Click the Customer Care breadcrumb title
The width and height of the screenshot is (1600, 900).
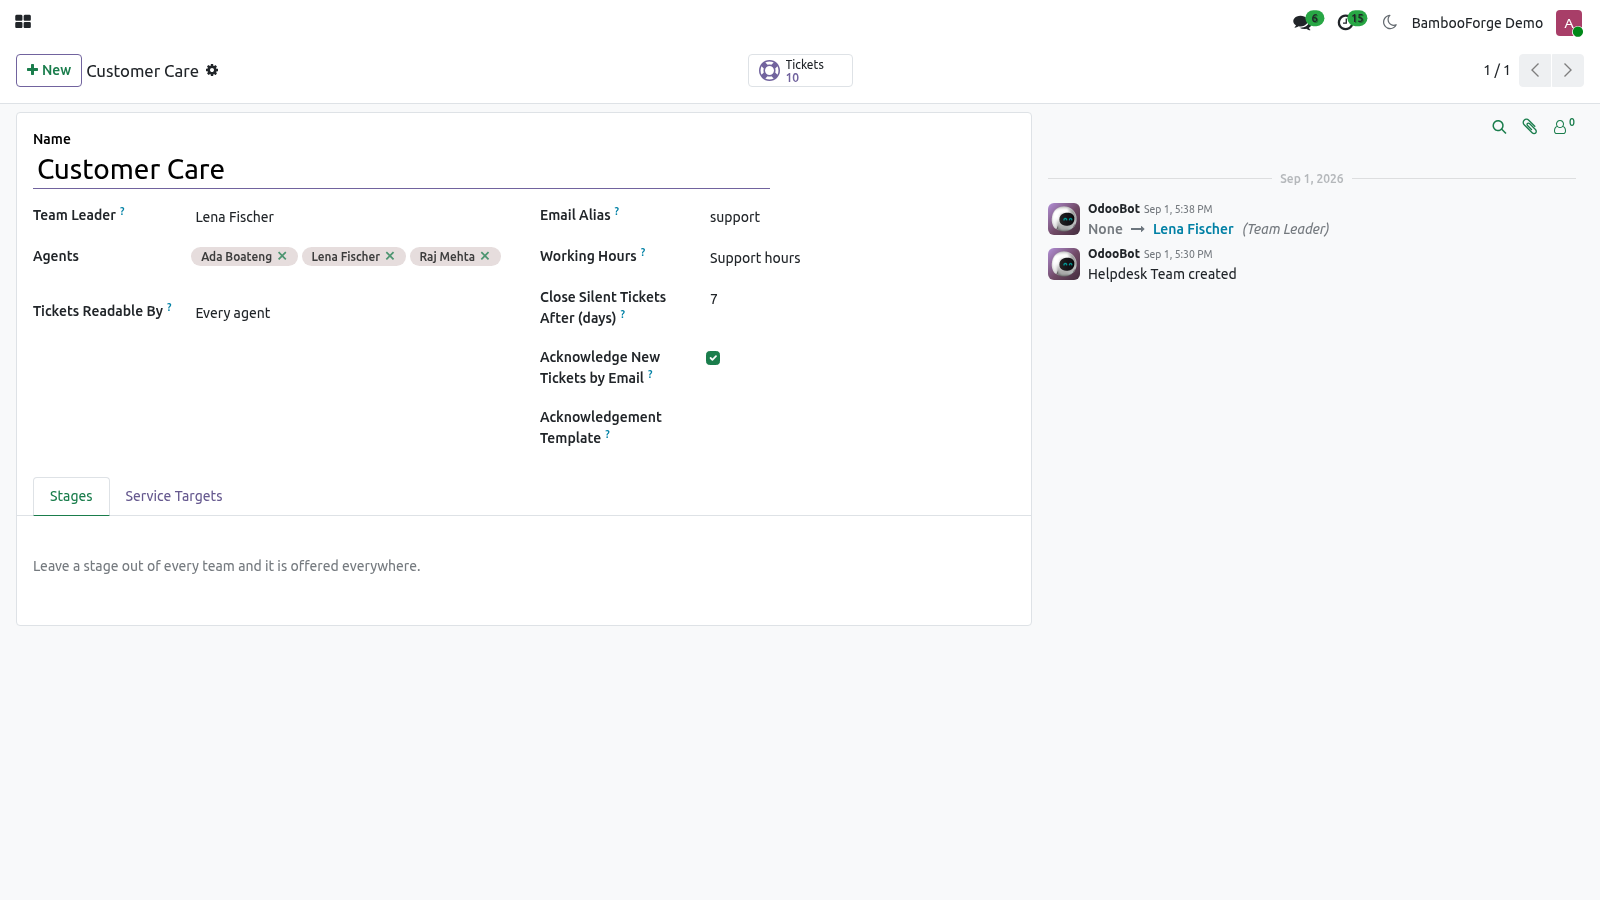click(x=142, y=71)
